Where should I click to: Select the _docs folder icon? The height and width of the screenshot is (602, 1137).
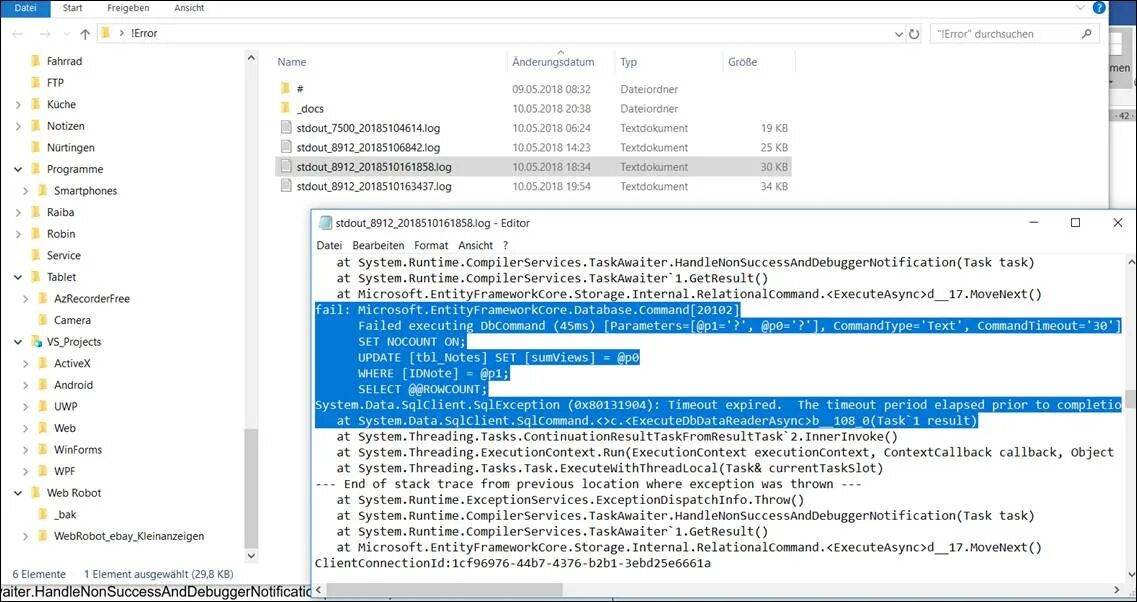click(285, 109)
